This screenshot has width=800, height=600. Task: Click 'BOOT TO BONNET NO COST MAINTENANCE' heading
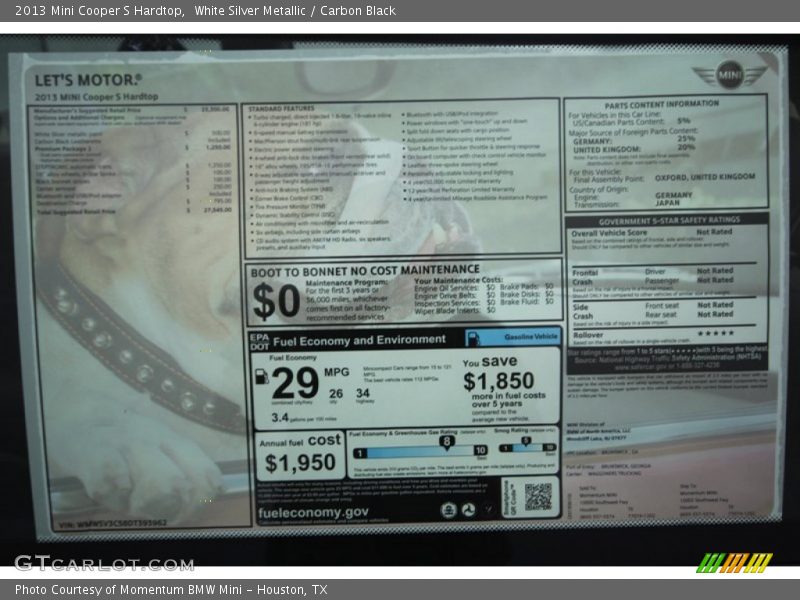tap(365, 271)
